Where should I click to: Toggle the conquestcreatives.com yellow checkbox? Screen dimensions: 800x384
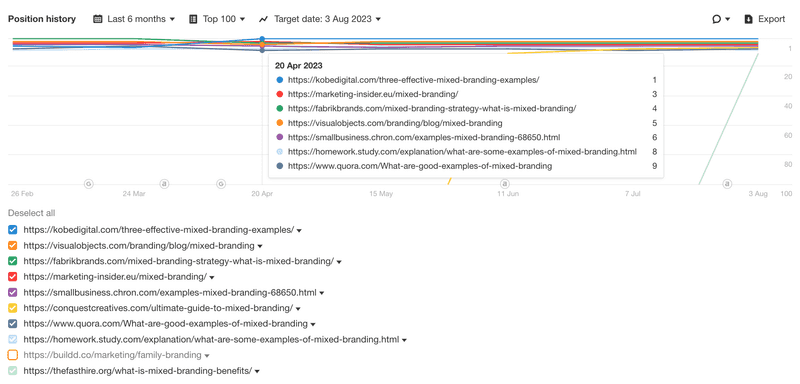pos(13,308)
